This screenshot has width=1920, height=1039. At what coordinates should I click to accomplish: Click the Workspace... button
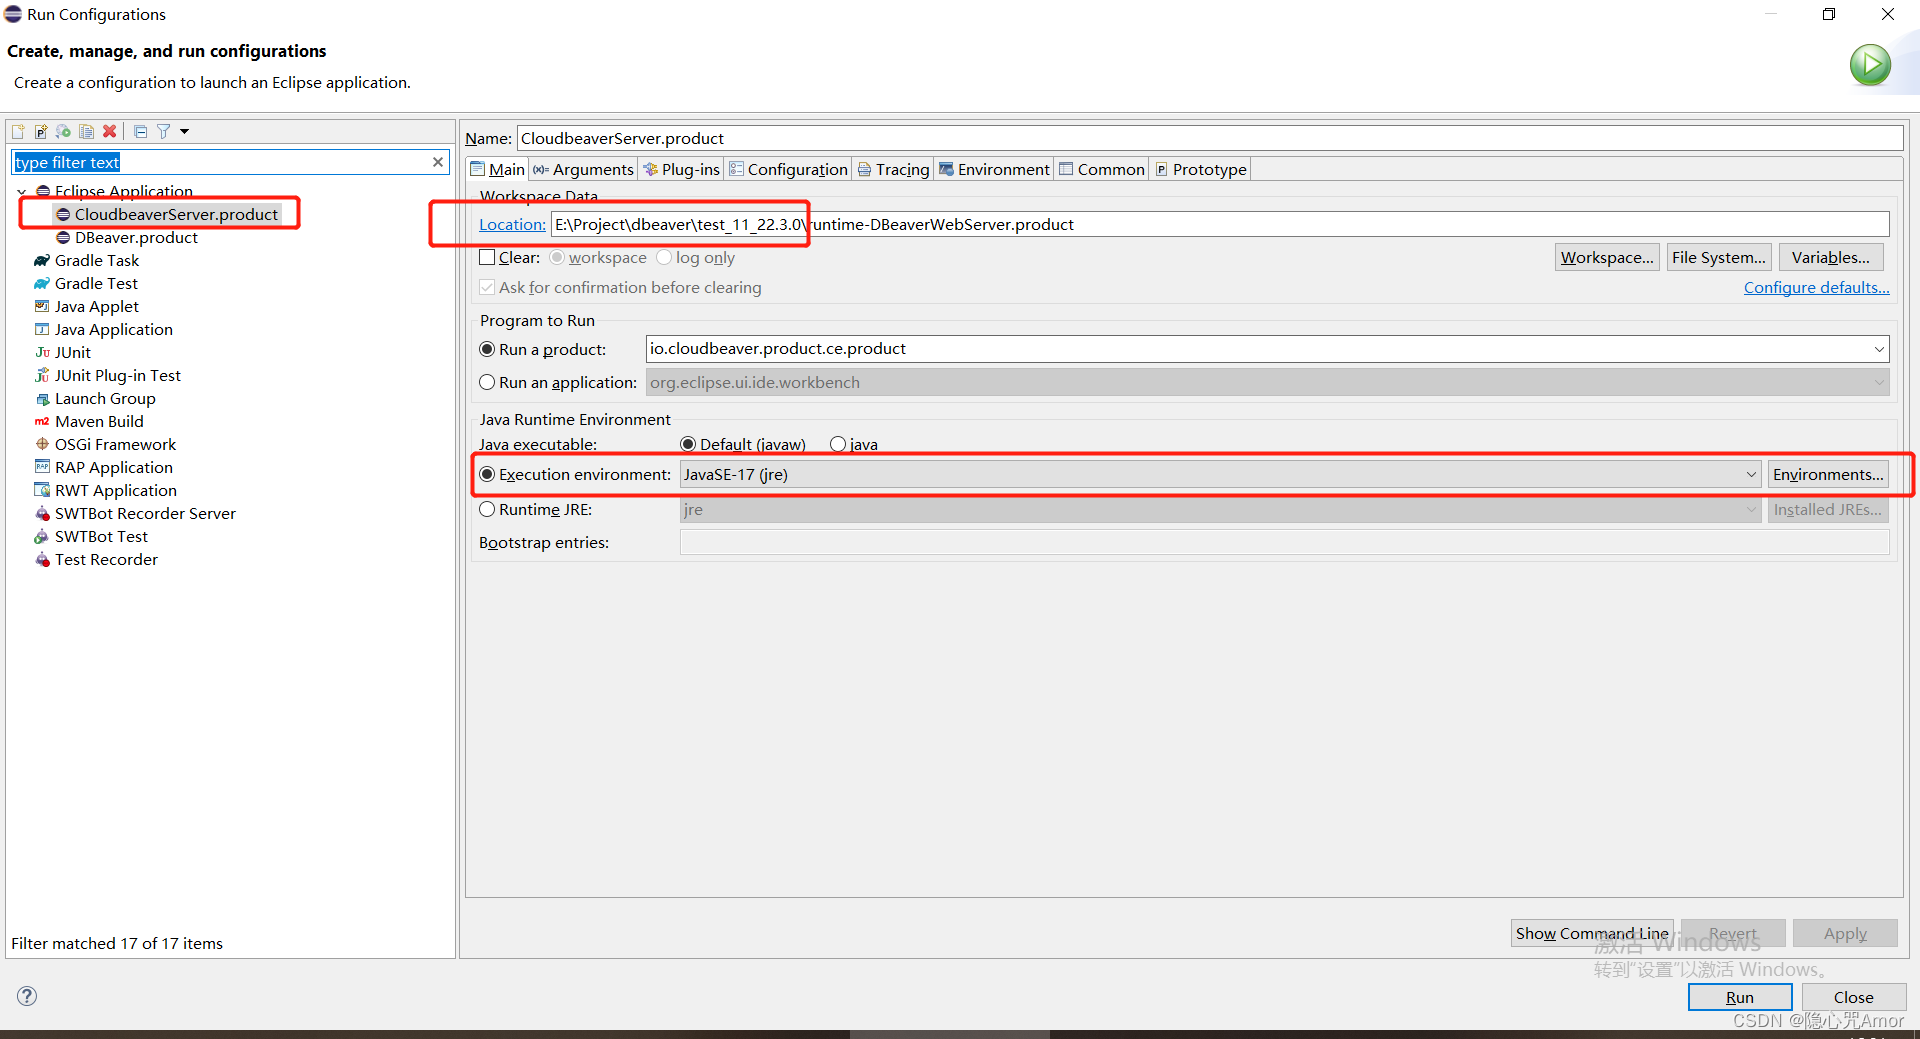[x=1607, y=257]
